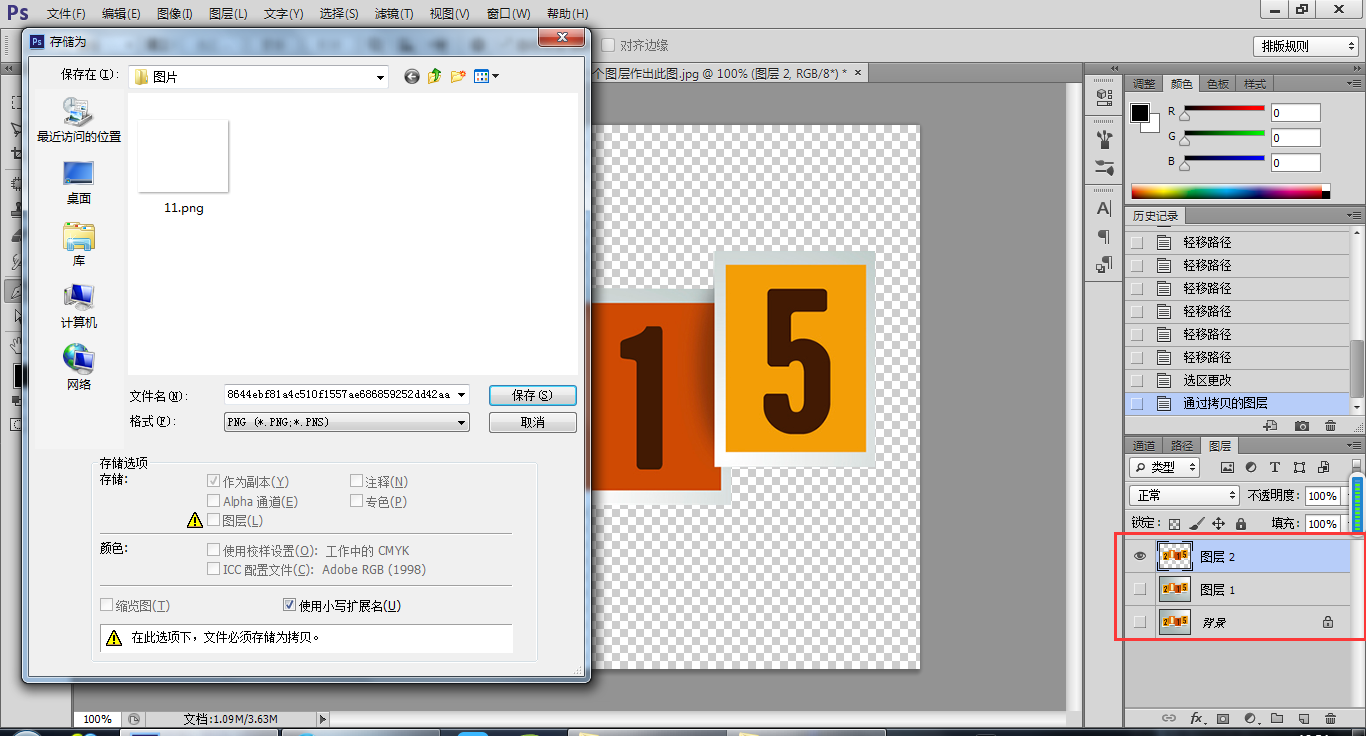Click the new layer icon in Layers panel
The image size is (1366, 736).
(1302, 718)
